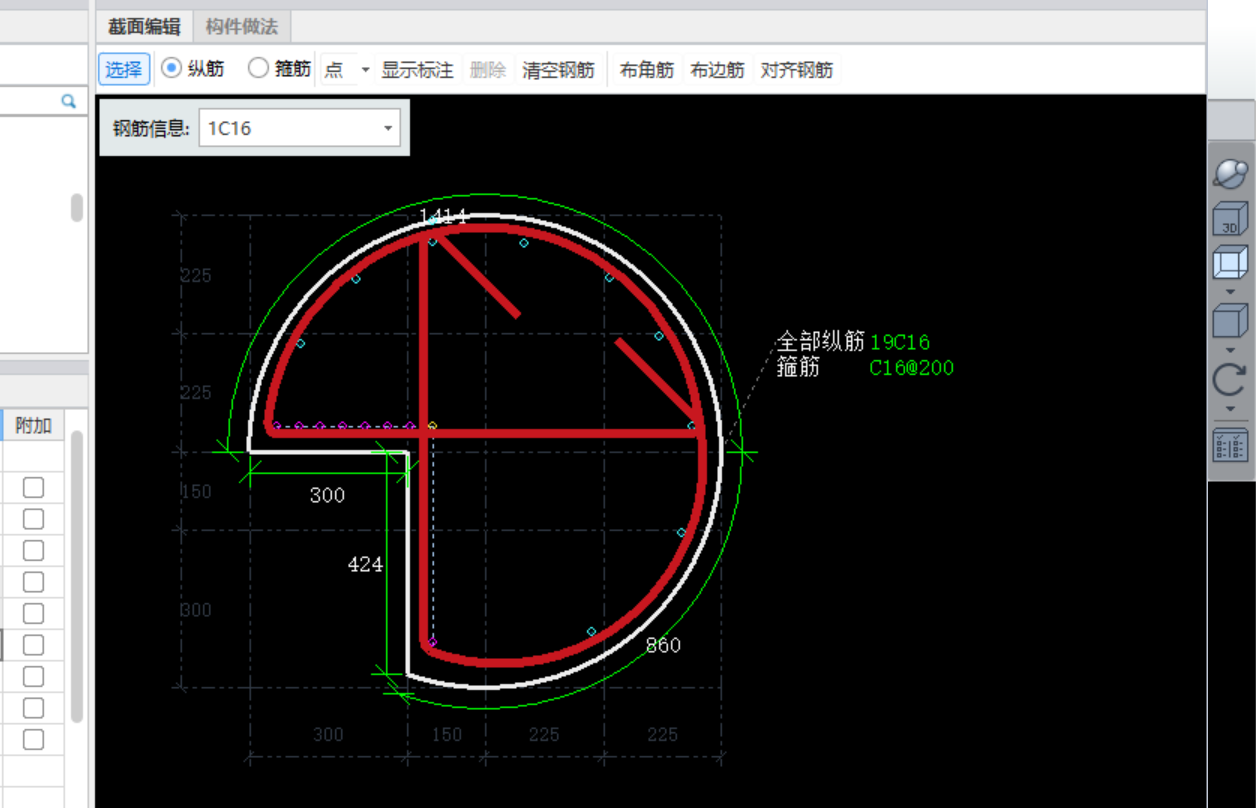
Task: Click the 附加 column header
Action: pyautogui.click(x=33, y=425)
